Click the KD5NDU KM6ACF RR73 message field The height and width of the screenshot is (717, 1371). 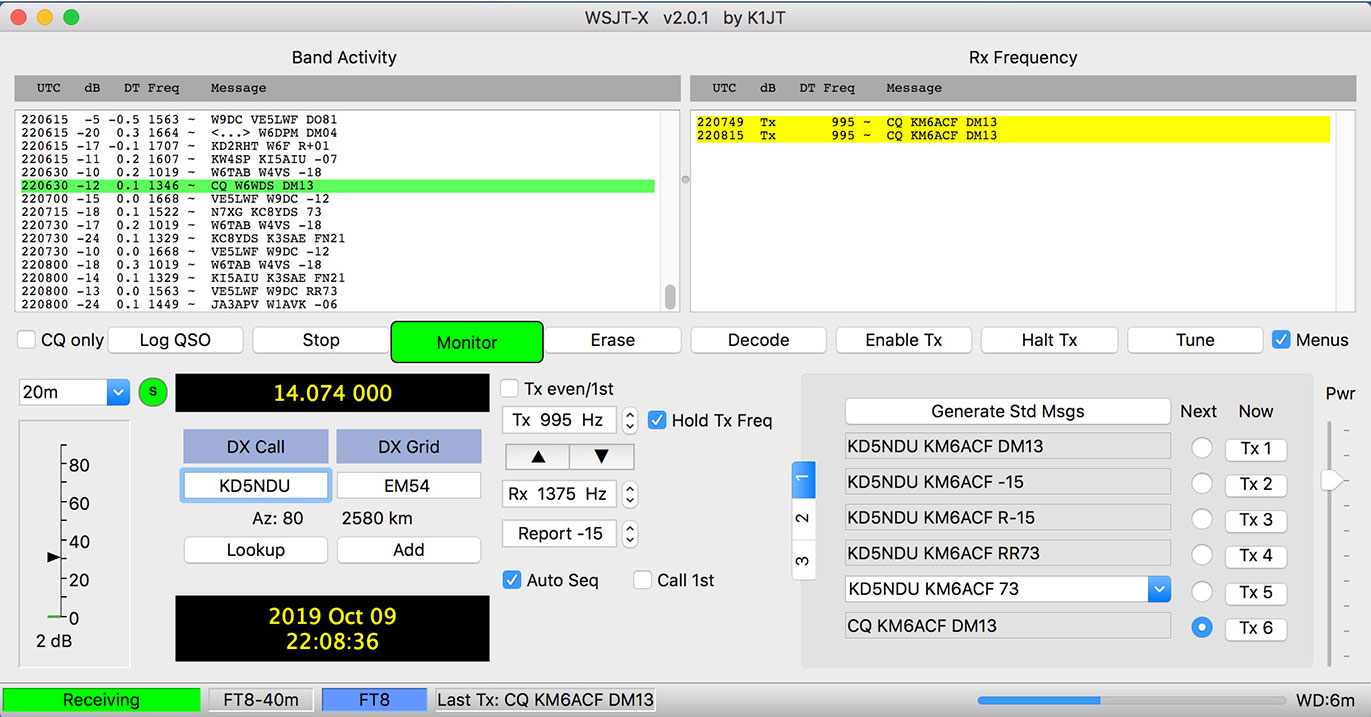1008,553
